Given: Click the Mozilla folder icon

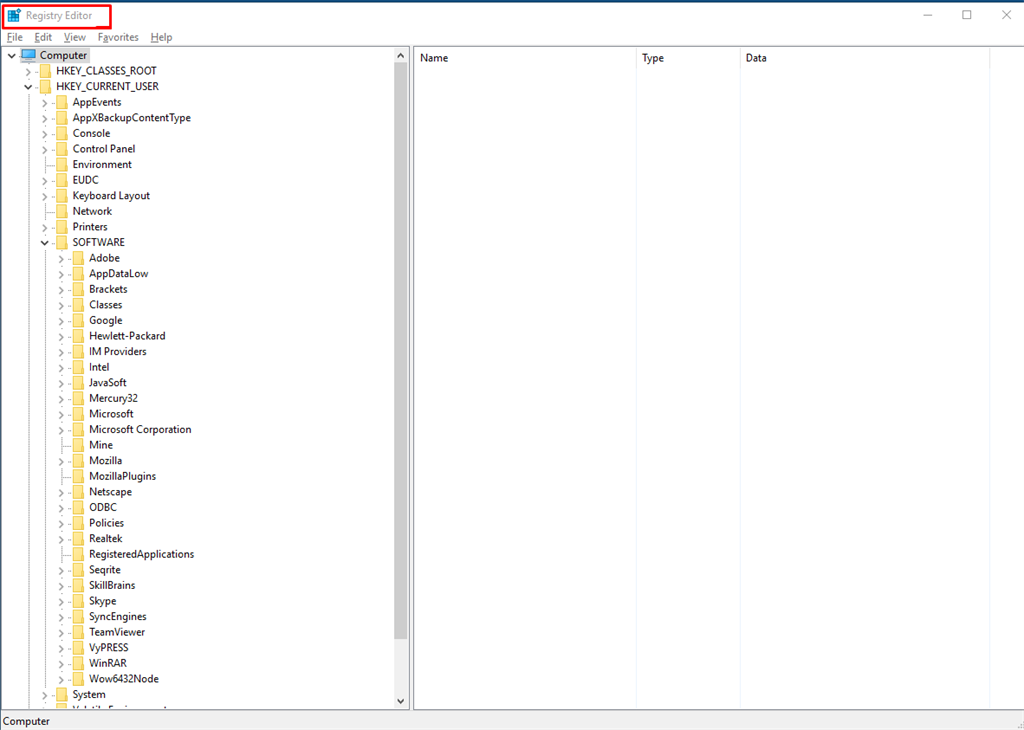Looking at the screenshot, I should [78, 461].
